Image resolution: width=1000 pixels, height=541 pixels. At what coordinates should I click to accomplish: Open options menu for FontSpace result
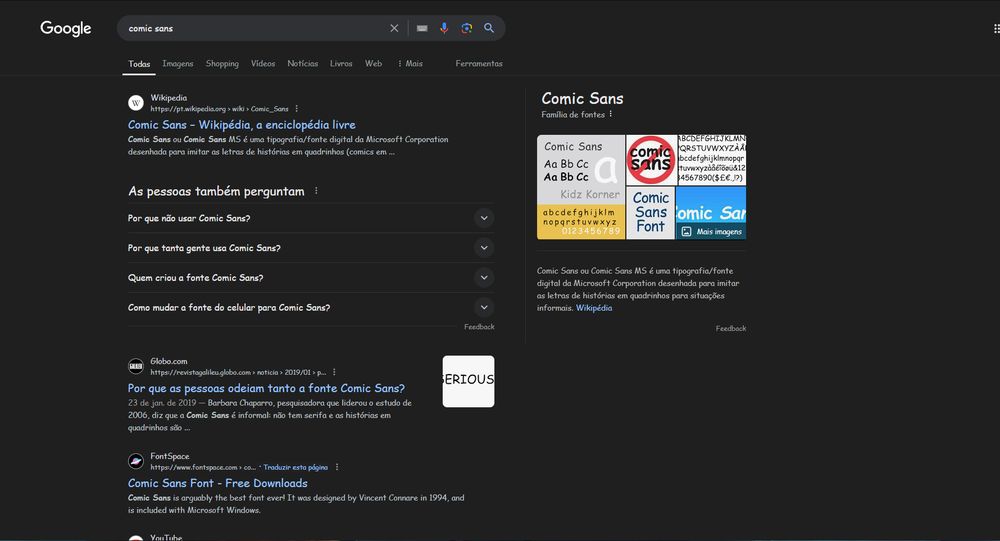(337, 467)
